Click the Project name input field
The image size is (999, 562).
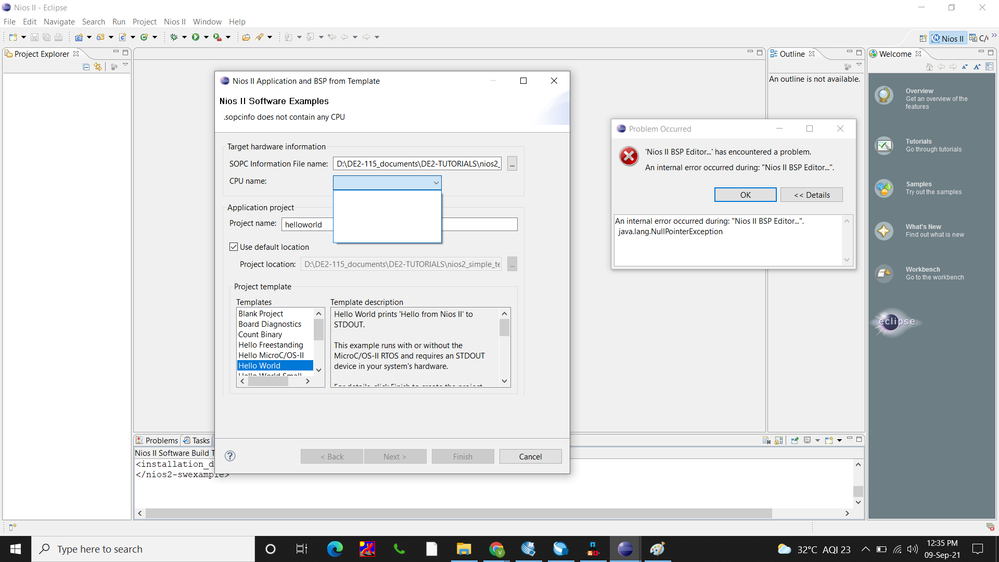[x=400, y=225]
